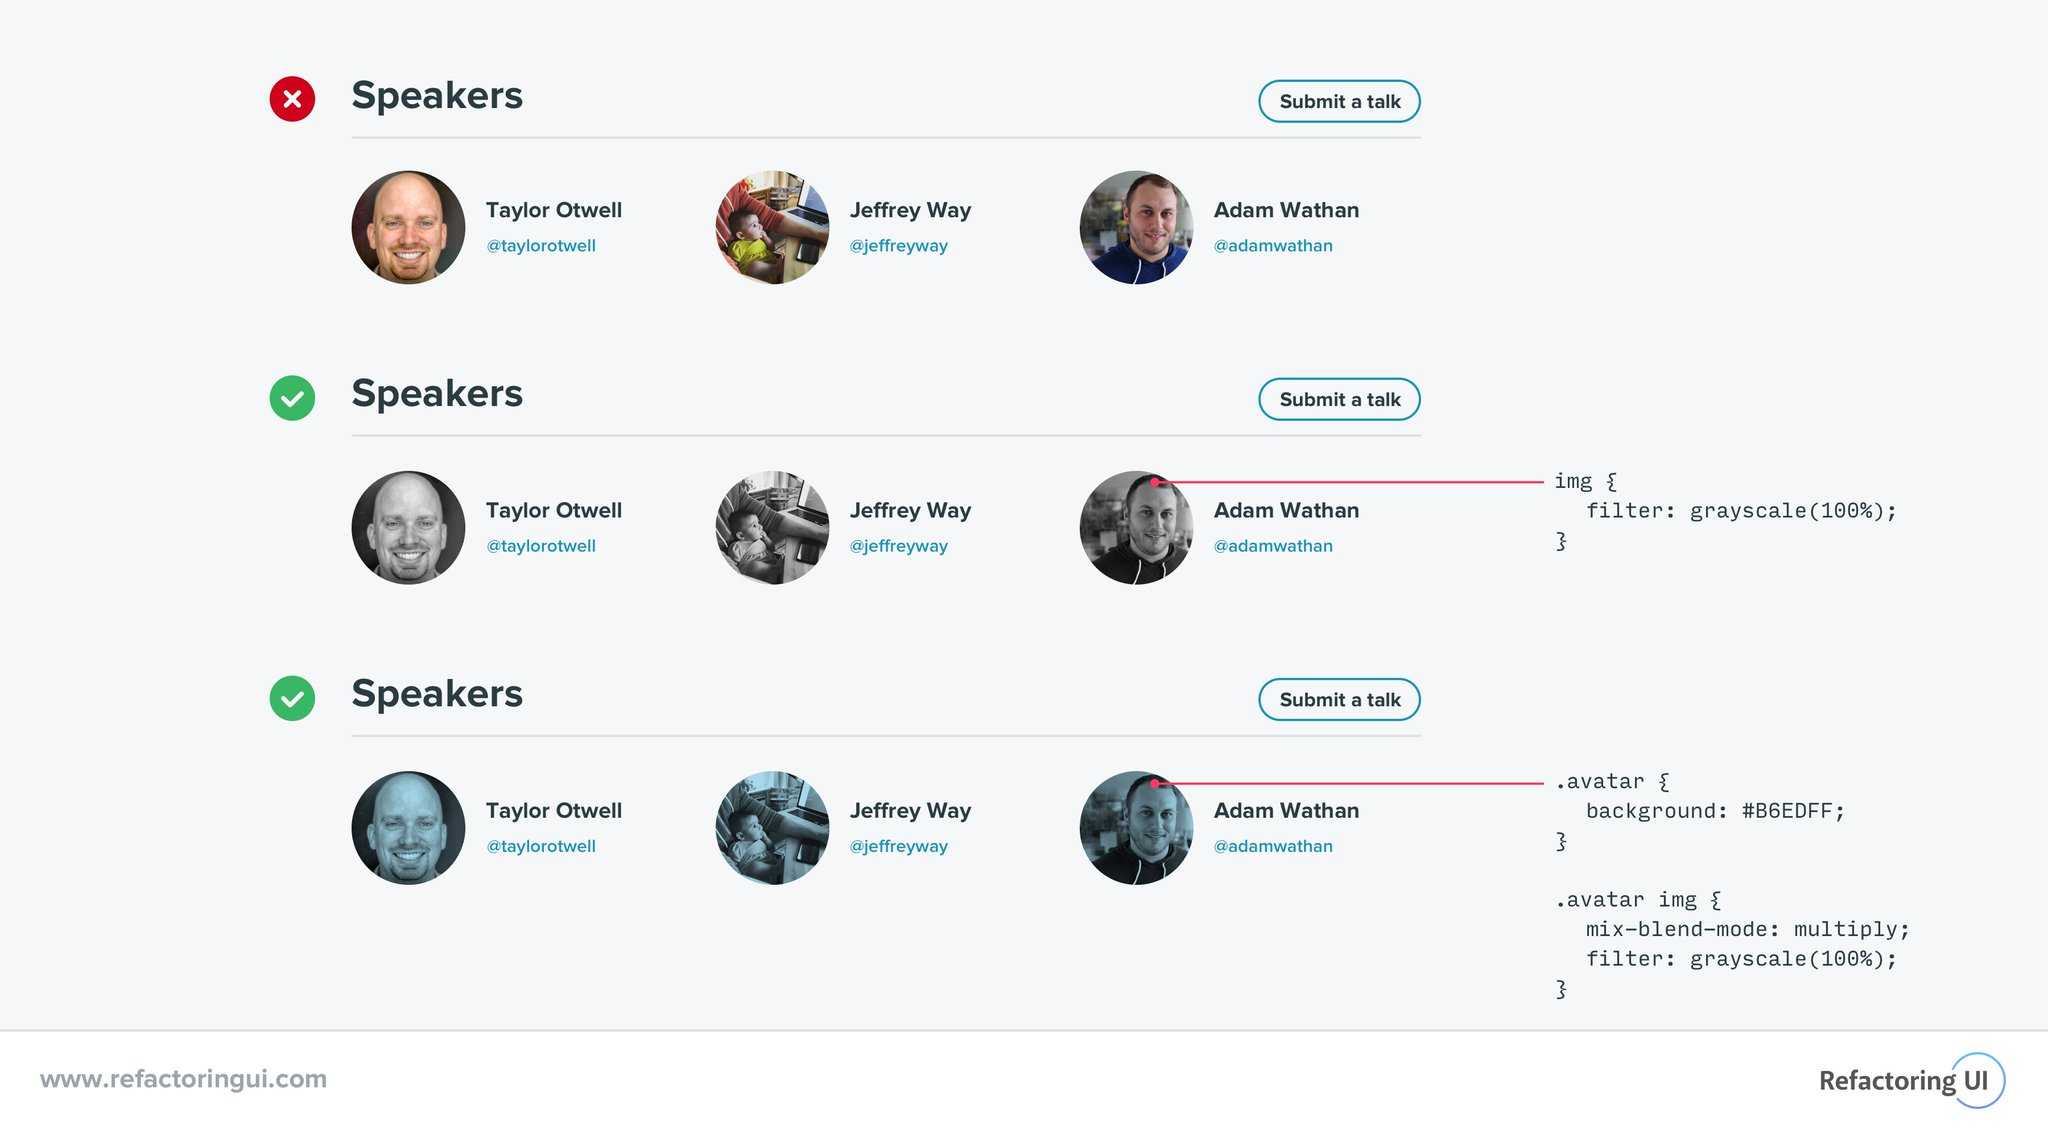Image resolution: width=2048 pixels, height=1126 pixels.
Task: Click the Refactoring UI logo
Action: click(x=1910, y=1080)
